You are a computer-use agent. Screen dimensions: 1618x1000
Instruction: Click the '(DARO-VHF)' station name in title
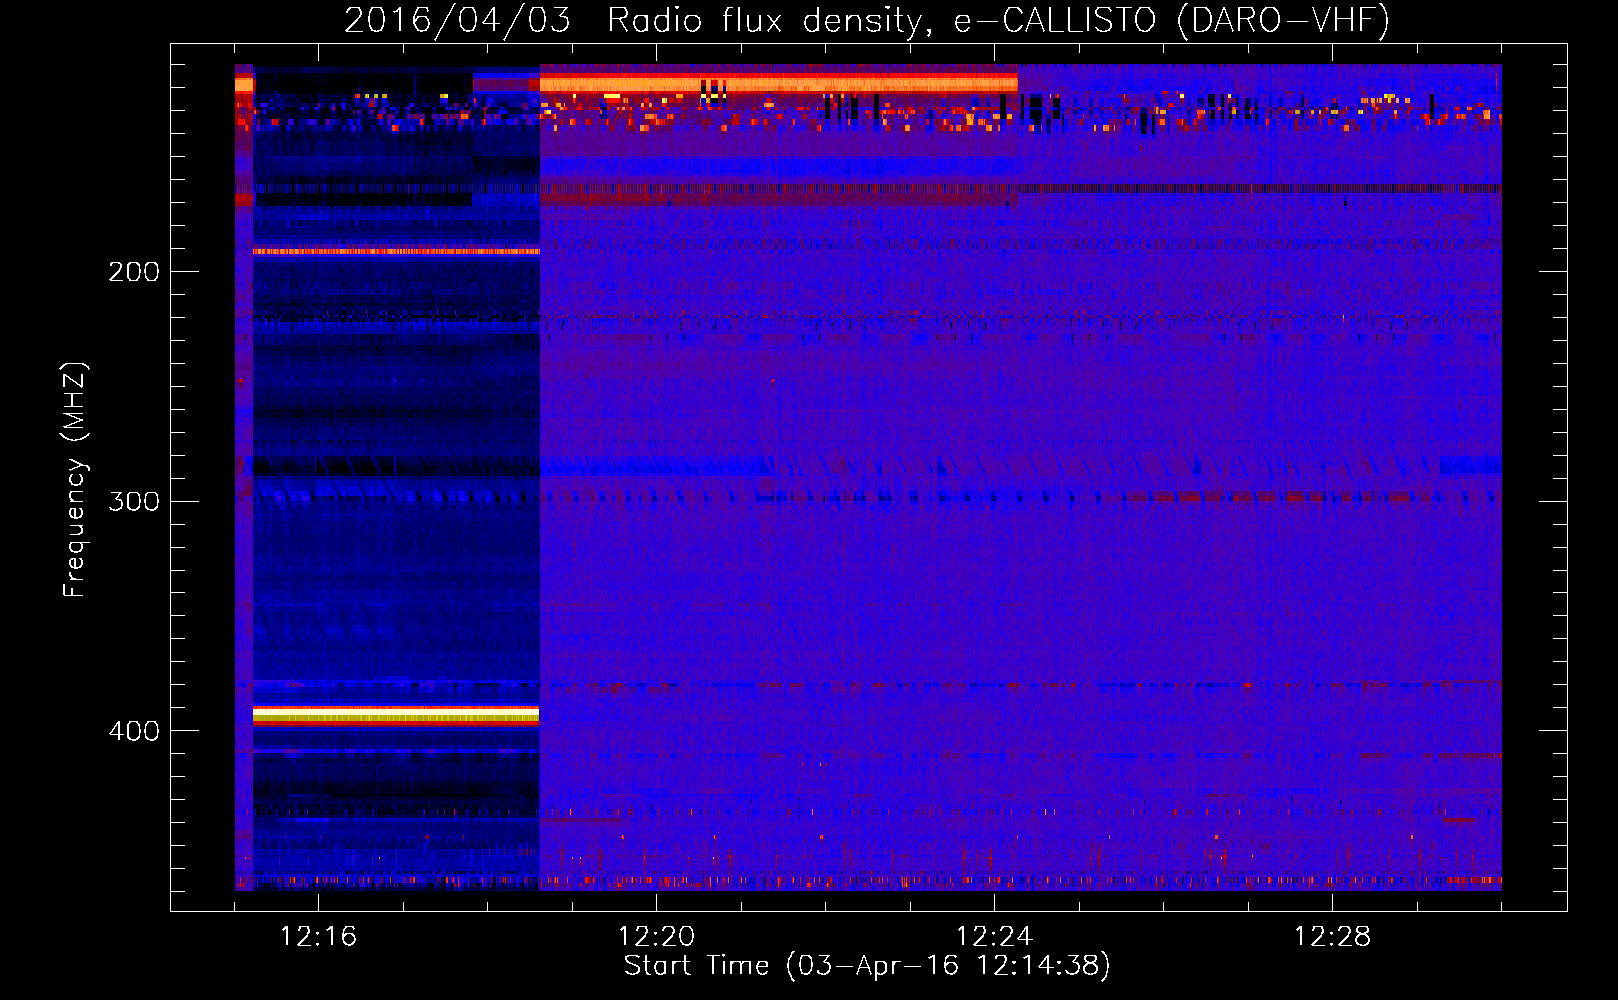[1283, 20]
